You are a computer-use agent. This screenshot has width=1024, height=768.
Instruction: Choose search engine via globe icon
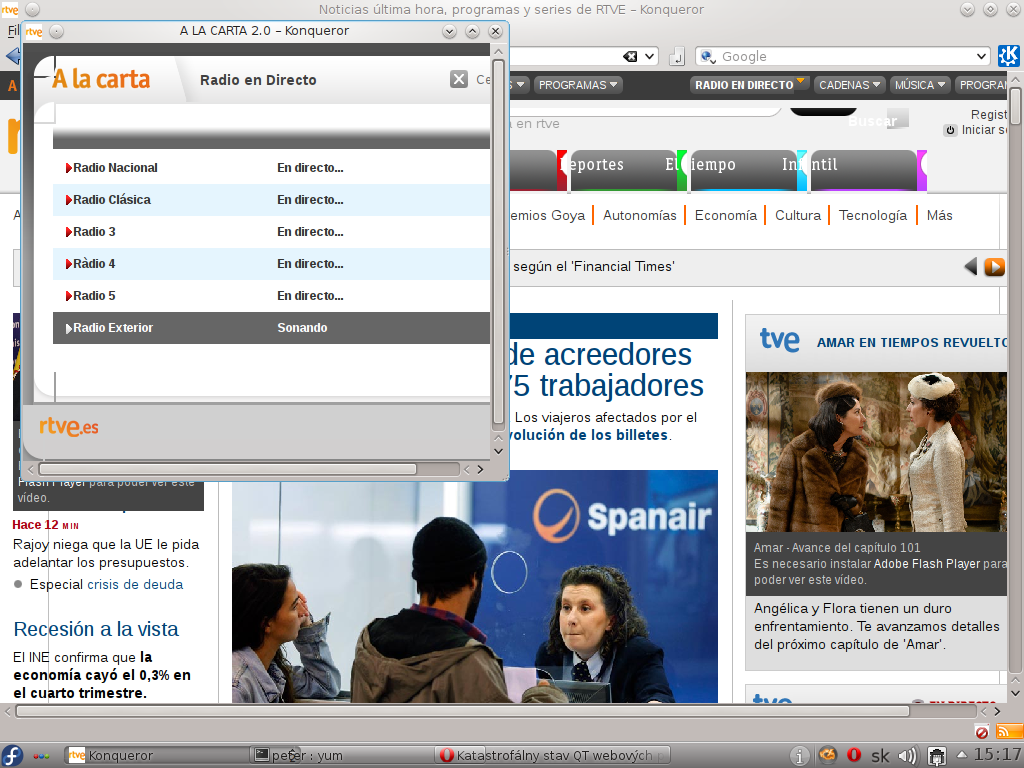(707, 57)
